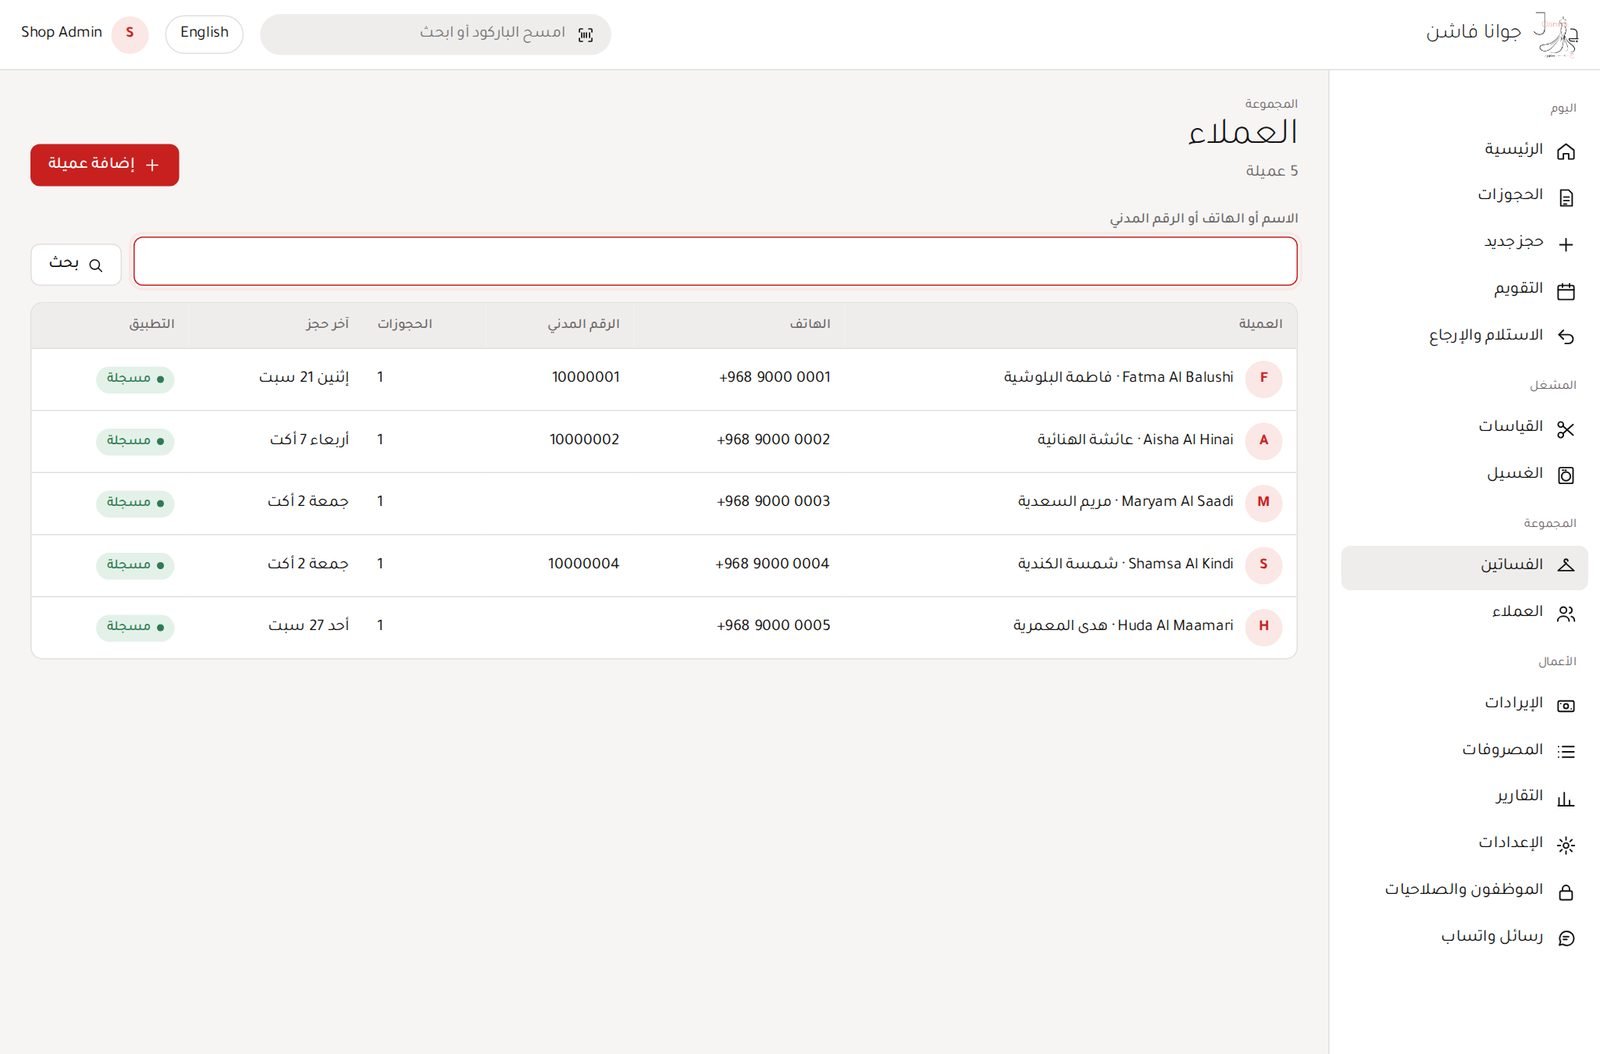
Task: Focus the customer name or phone search field
Action: point(715,261)
